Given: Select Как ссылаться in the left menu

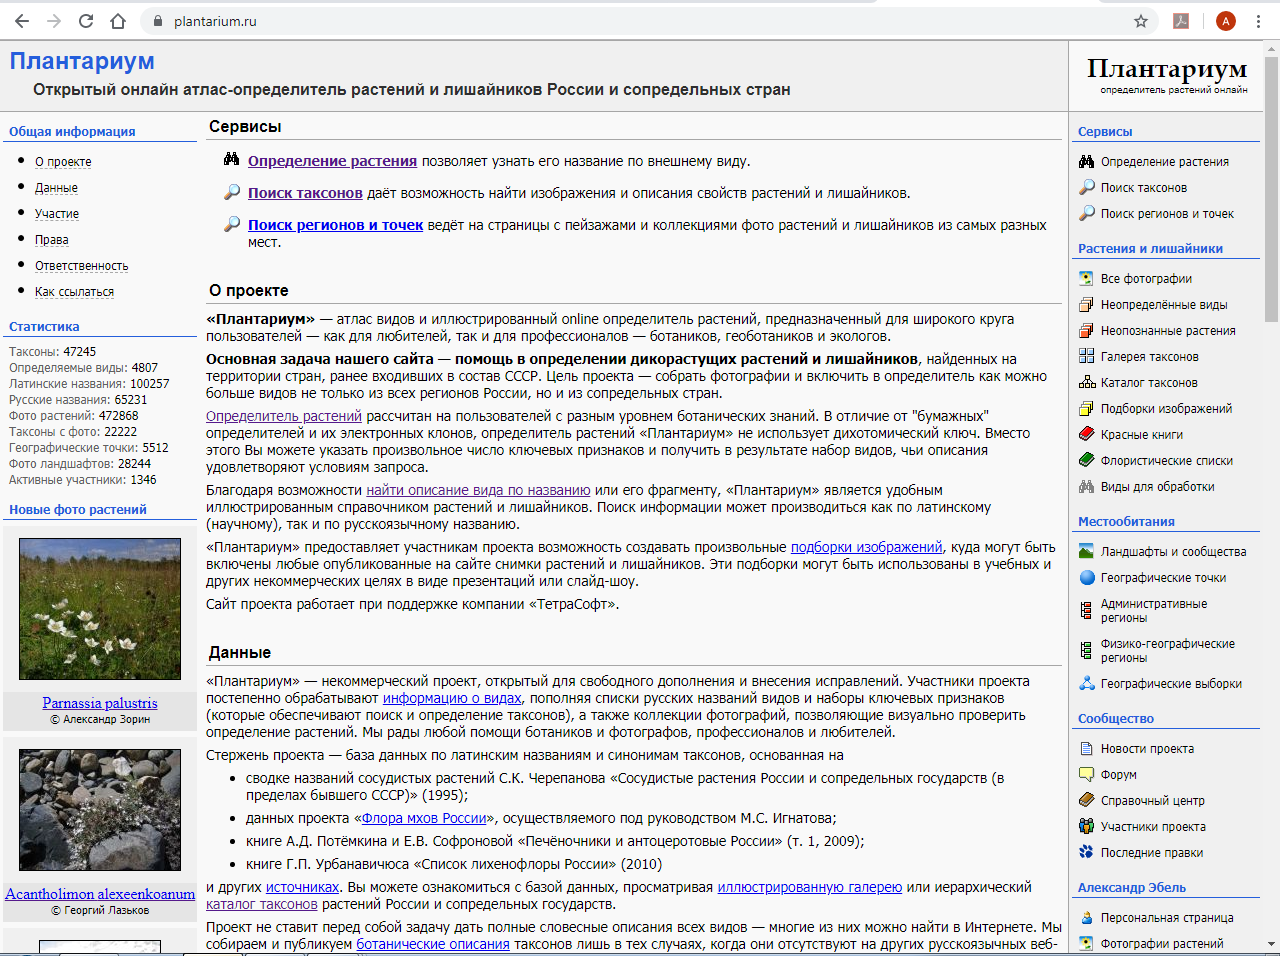Looking at the screenshot, I should 74,292.
